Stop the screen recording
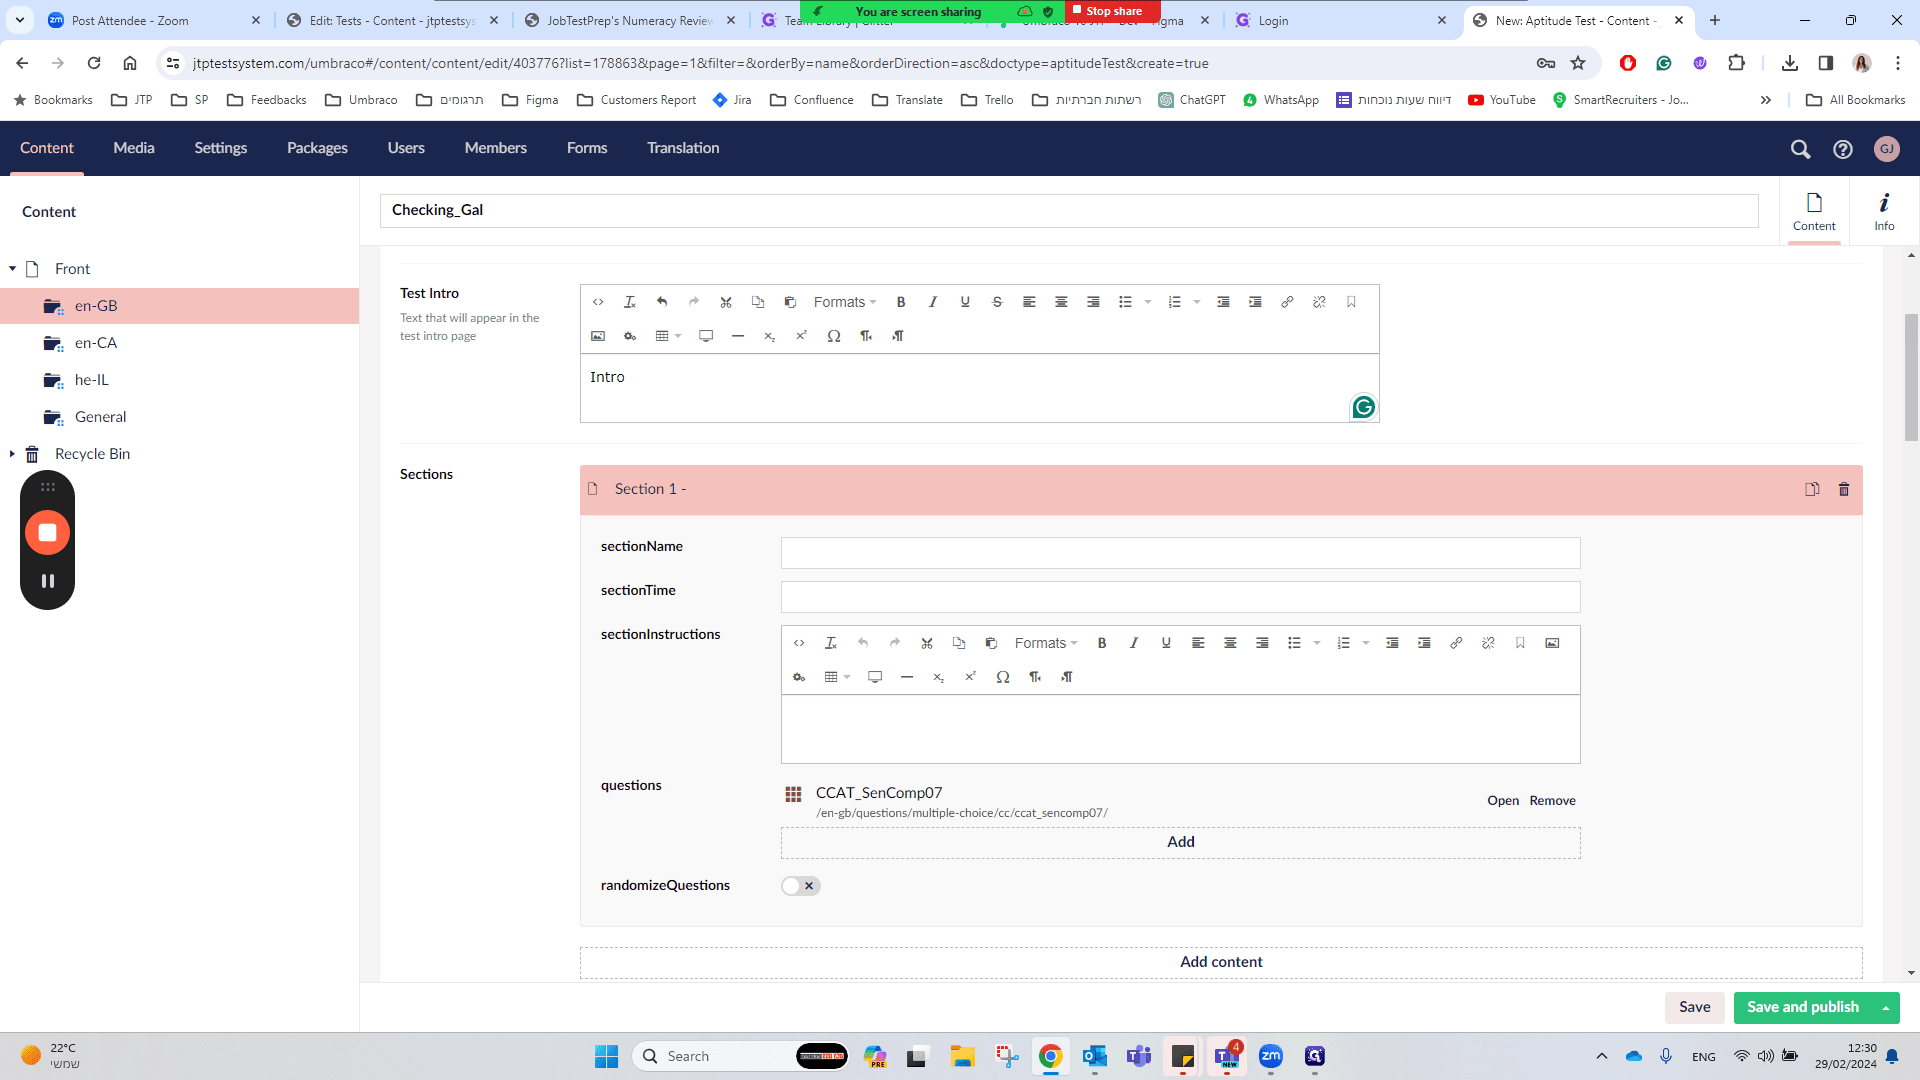 pos(47,532)
